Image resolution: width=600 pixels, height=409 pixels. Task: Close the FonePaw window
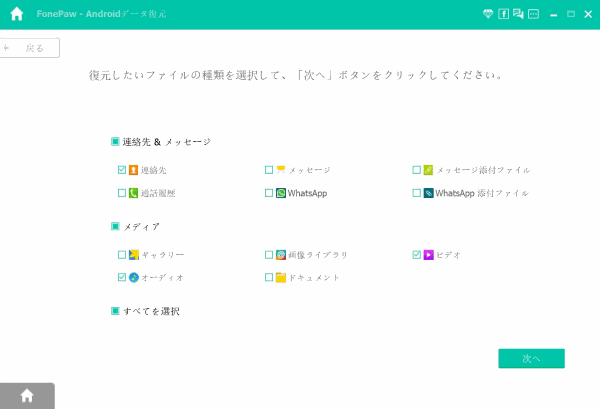coord(588,15)
